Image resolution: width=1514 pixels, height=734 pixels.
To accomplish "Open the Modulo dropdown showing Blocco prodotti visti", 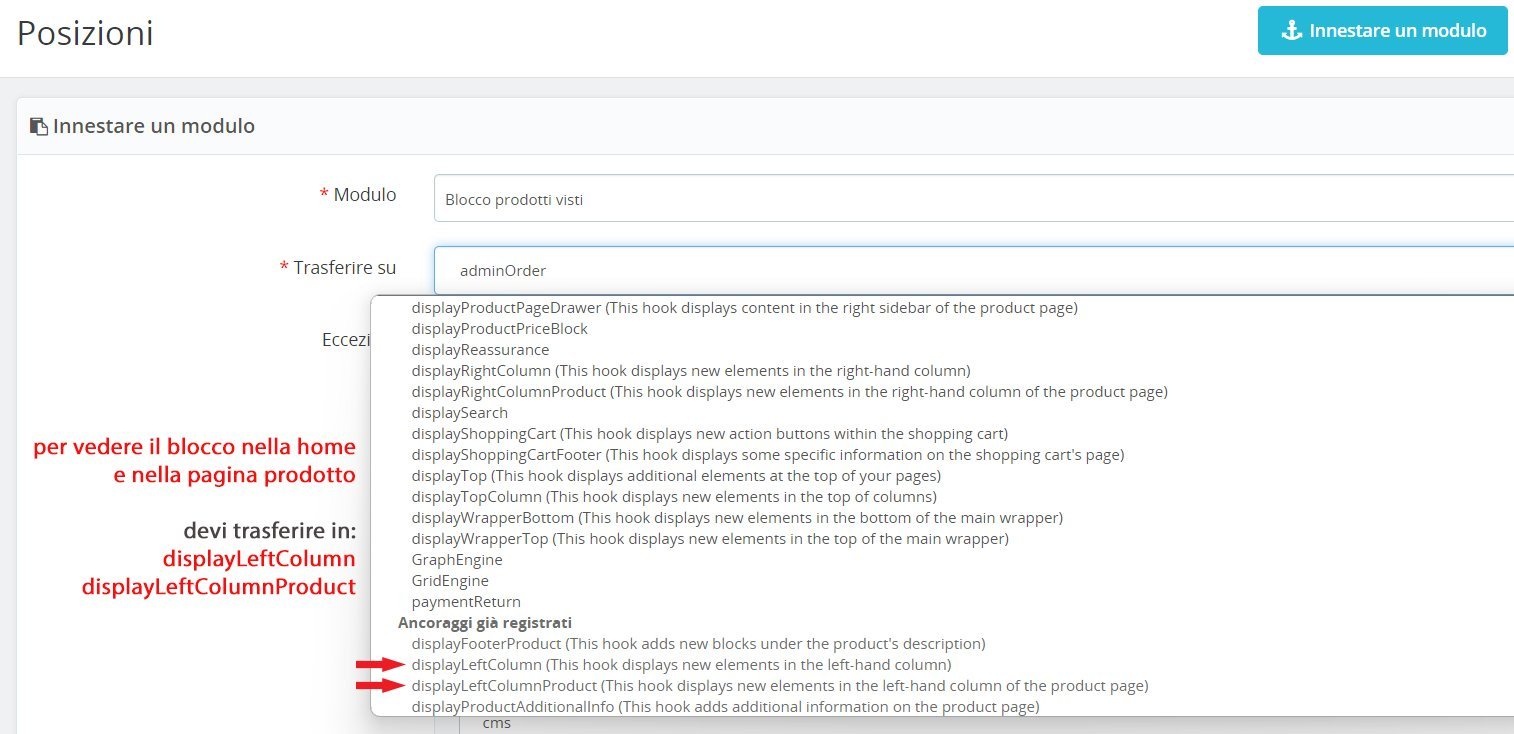I will [974, 199].
